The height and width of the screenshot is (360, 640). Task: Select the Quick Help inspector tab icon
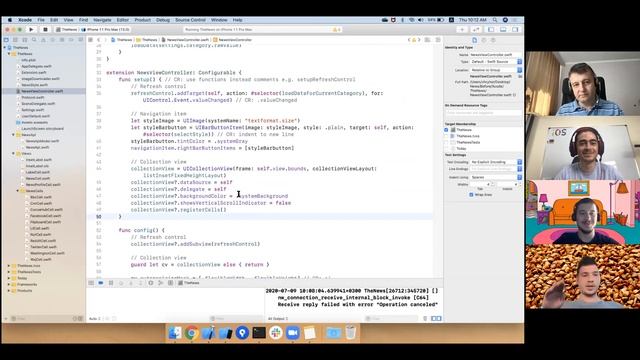click(493, 40)
